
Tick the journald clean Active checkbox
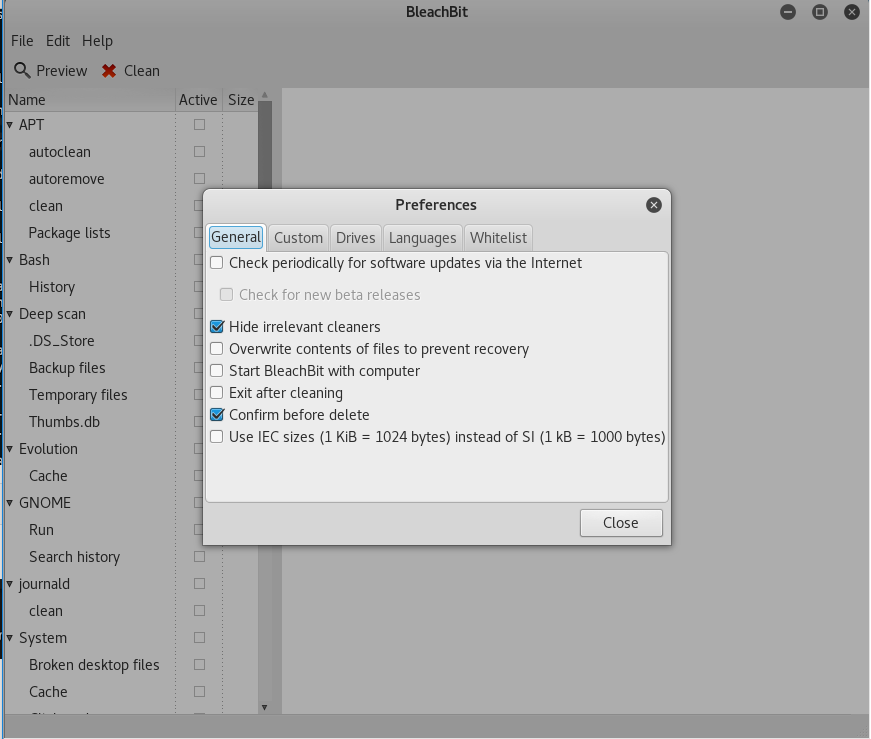tap(199, 611)
